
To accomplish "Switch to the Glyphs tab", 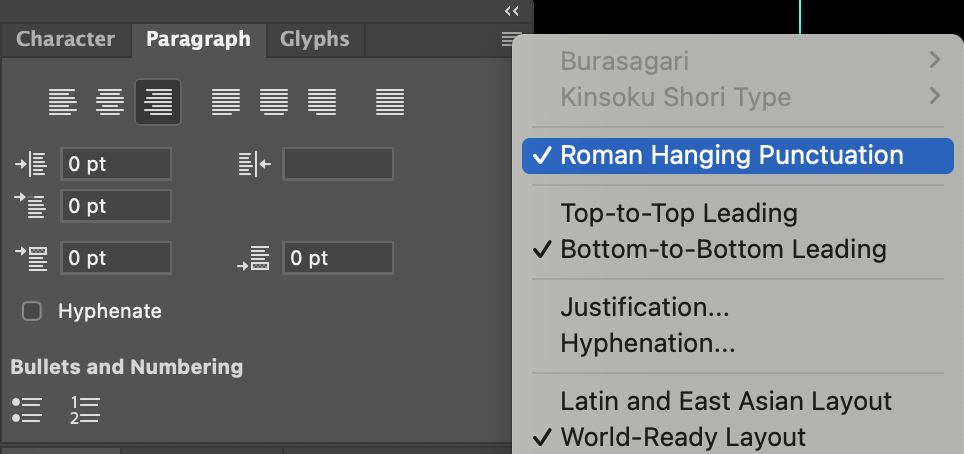I will point(314,40).
